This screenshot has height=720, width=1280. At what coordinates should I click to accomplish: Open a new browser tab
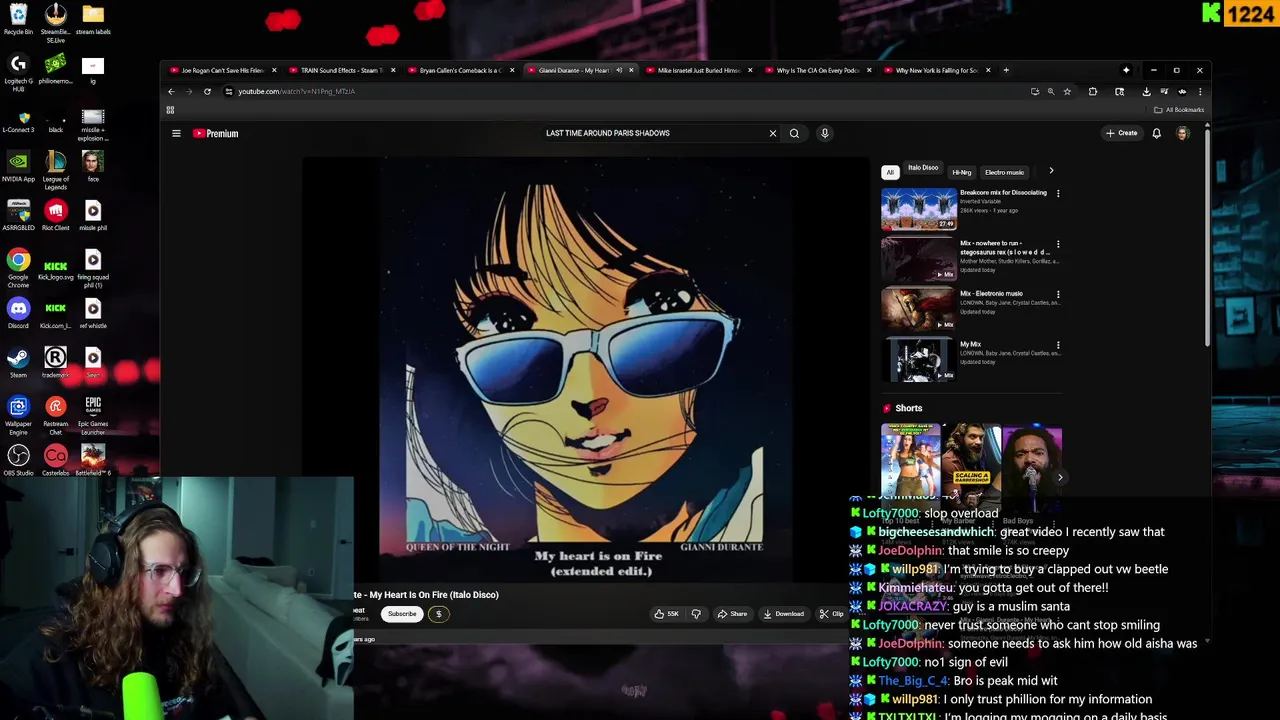pyautogui.click(x=1006, y=70)
